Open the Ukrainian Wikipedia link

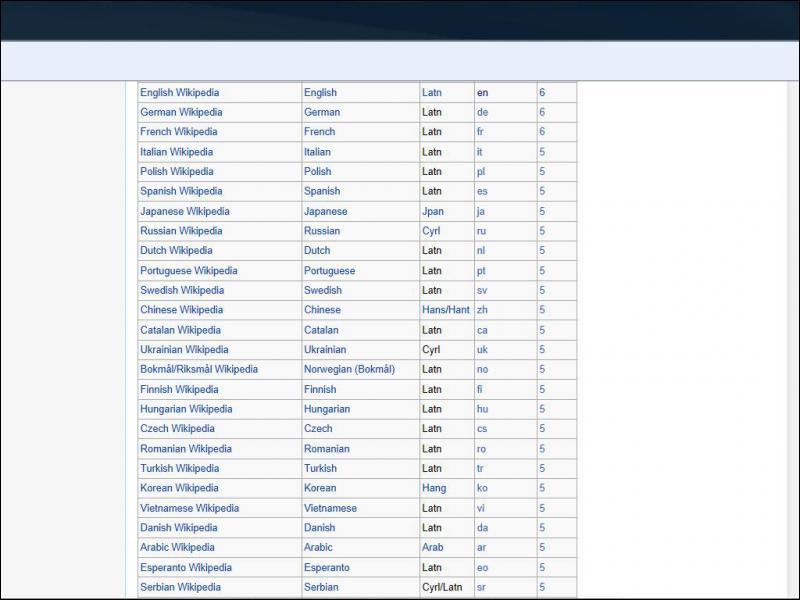(x=184, y=349)
